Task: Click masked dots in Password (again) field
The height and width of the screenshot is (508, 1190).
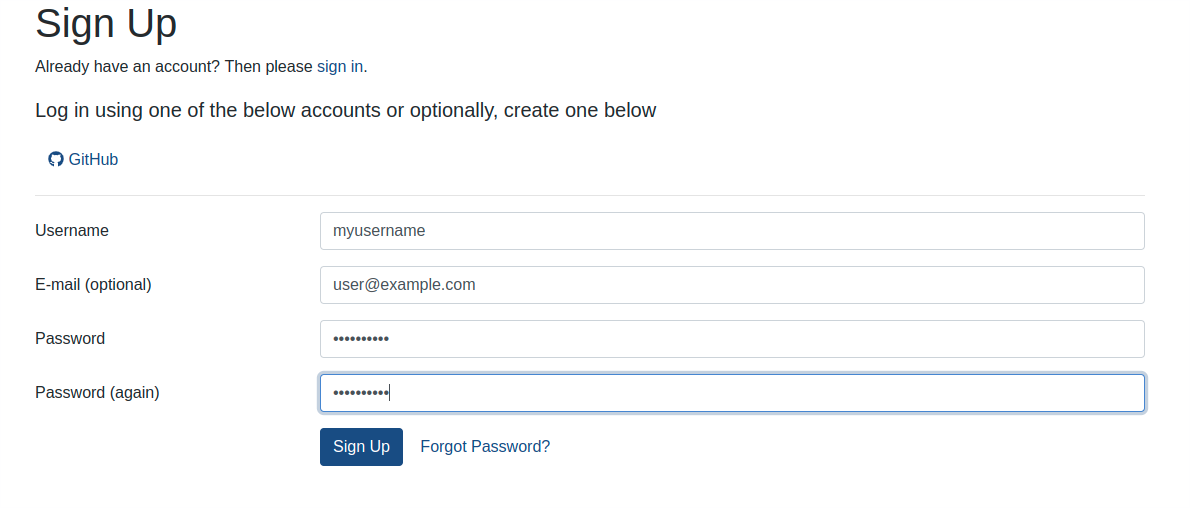Action: (360, 393)
